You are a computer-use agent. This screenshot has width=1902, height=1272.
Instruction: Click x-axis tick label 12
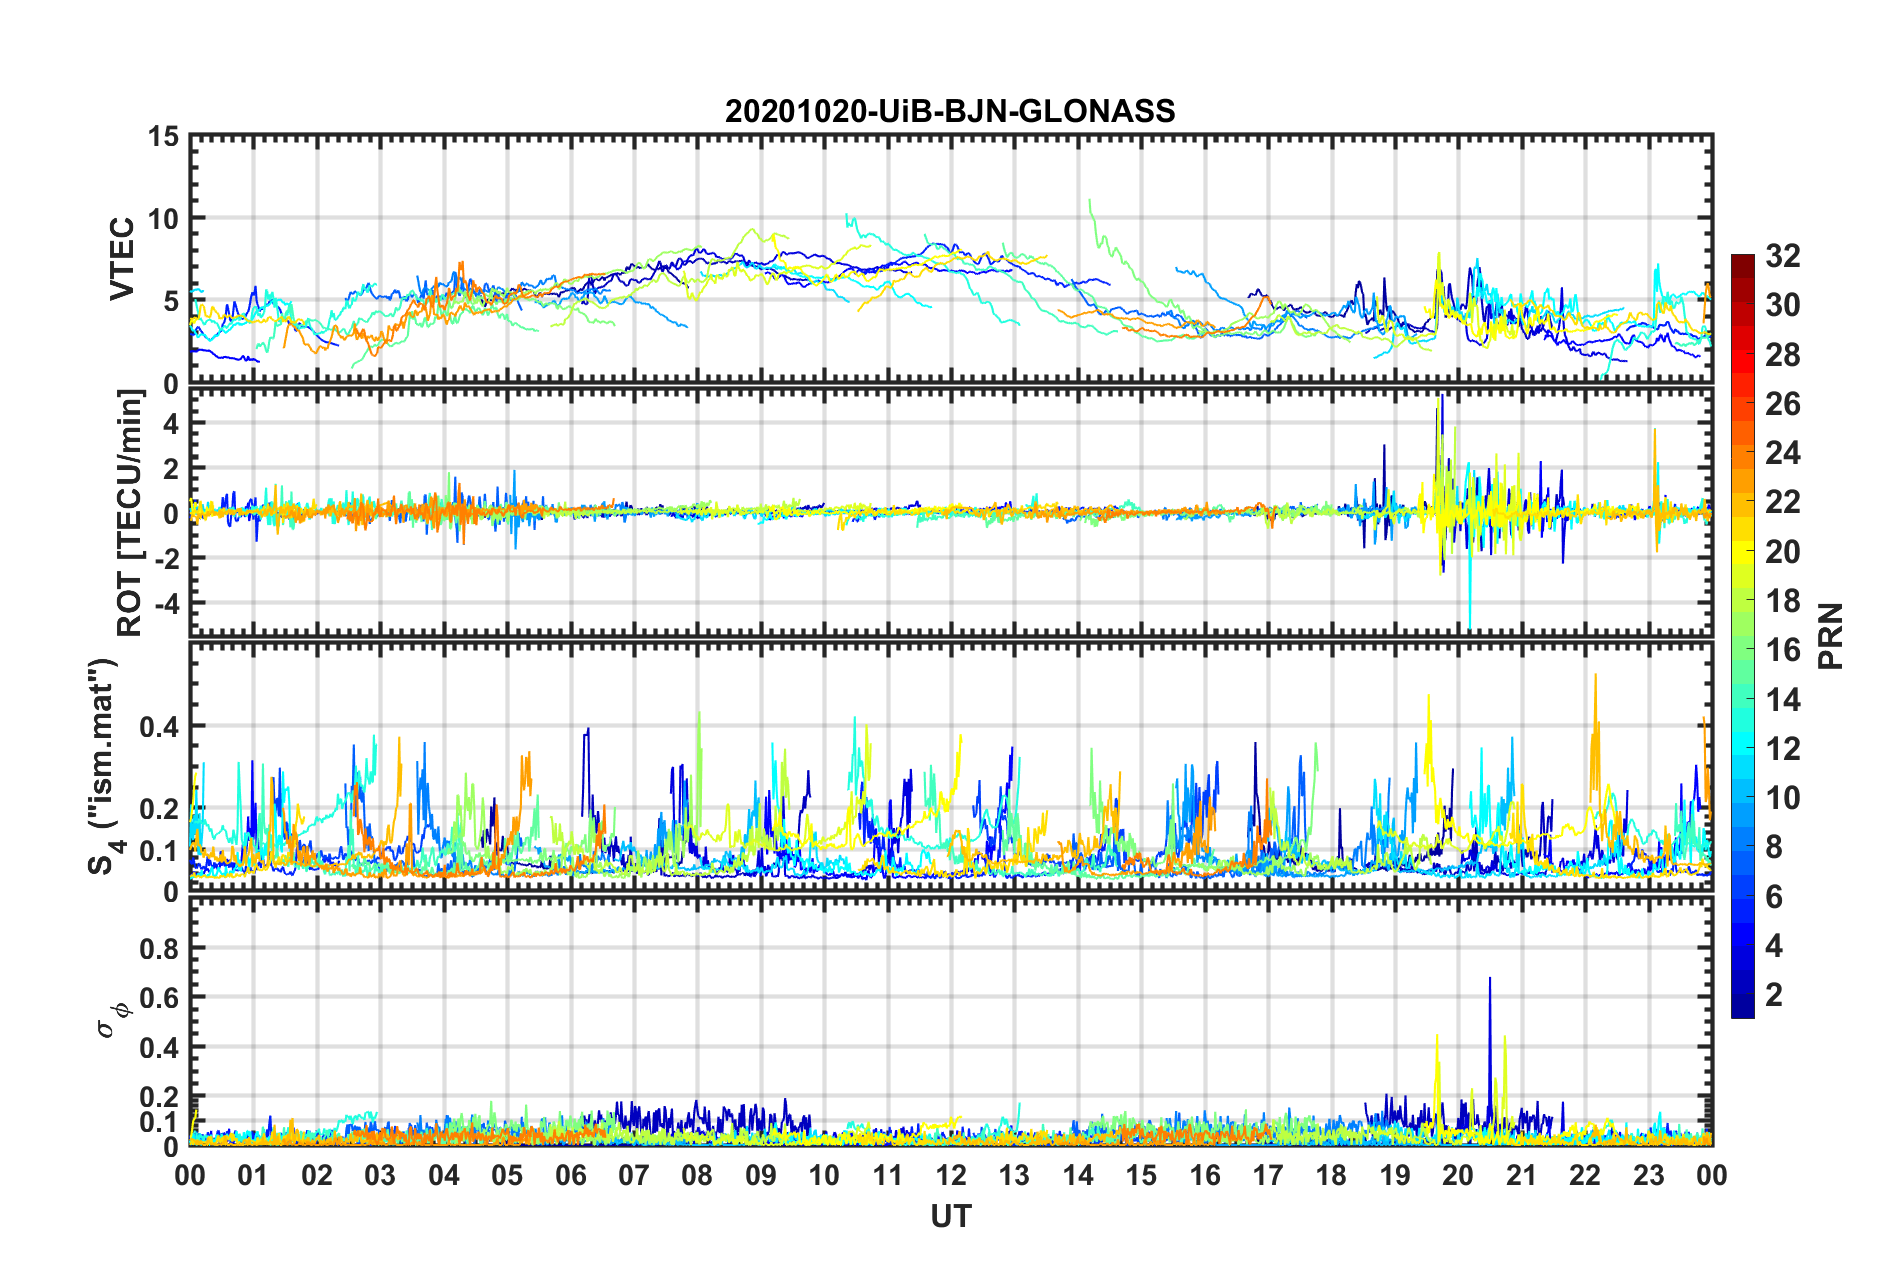(951, 1175)
